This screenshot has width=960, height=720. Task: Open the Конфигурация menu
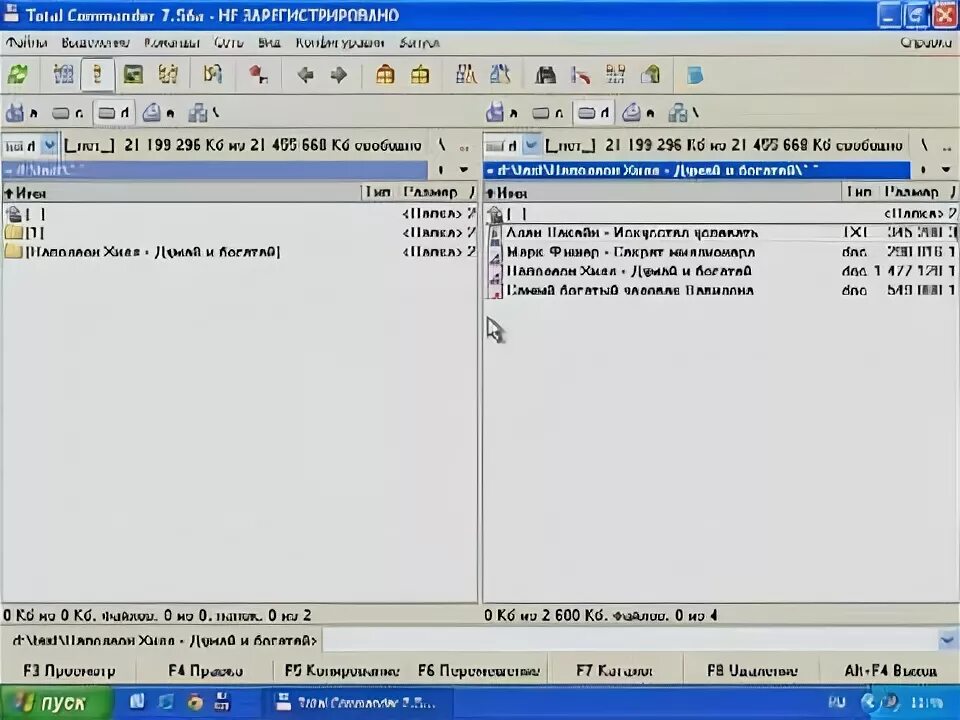(x=340, y=43)
